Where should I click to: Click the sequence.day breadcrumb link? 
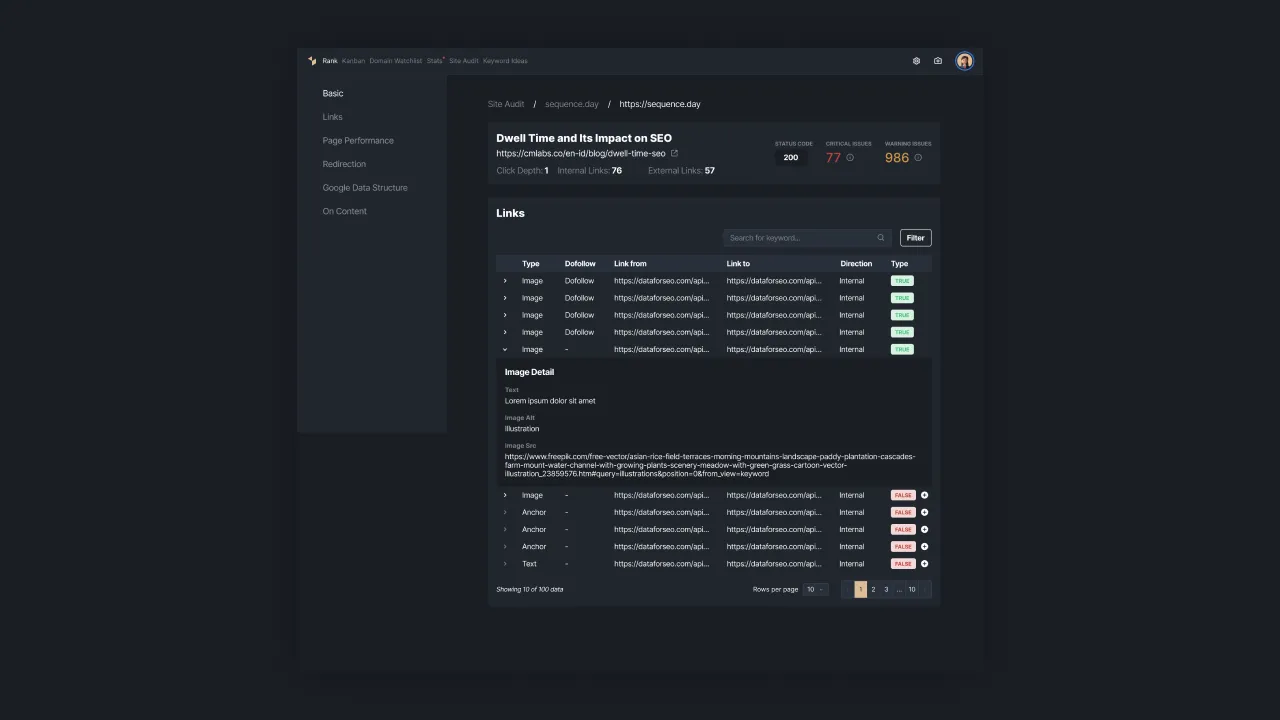[572, 104]
